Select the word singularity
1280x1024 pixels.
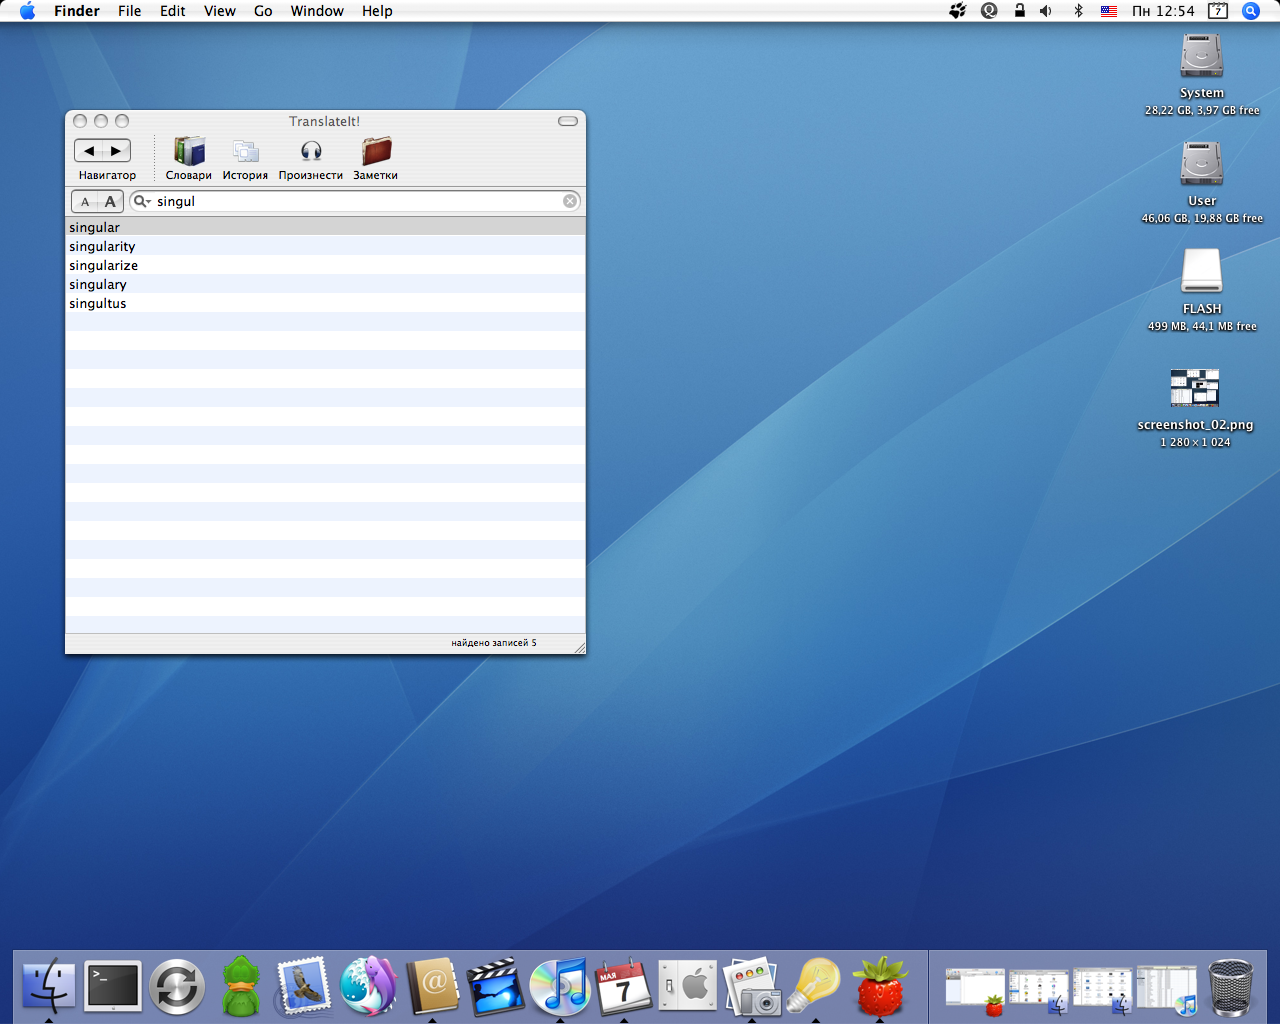(325, 246)
